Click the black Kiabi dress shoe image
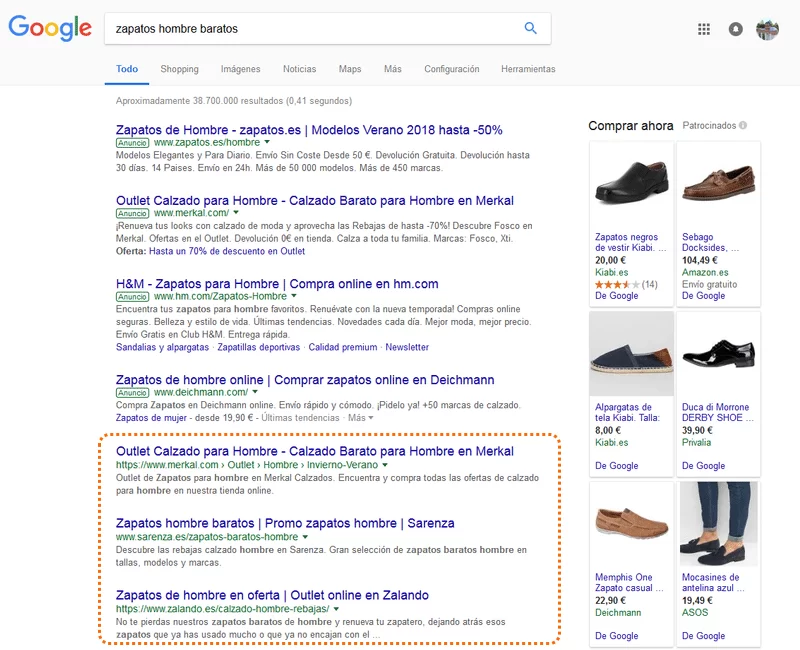Viewport: 800px width, 650px height. pyautogui.click(x=632, y=183)
